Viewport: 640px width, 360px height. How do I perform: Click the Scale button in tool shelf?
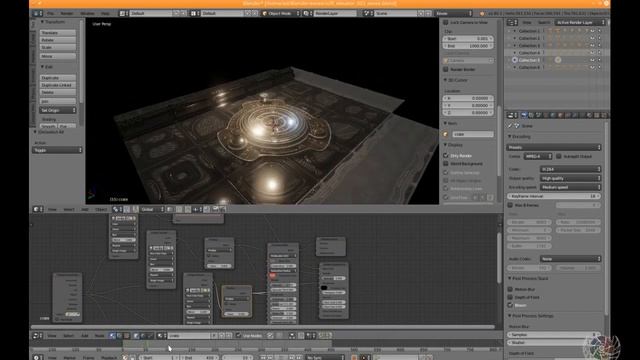[58, 47]
